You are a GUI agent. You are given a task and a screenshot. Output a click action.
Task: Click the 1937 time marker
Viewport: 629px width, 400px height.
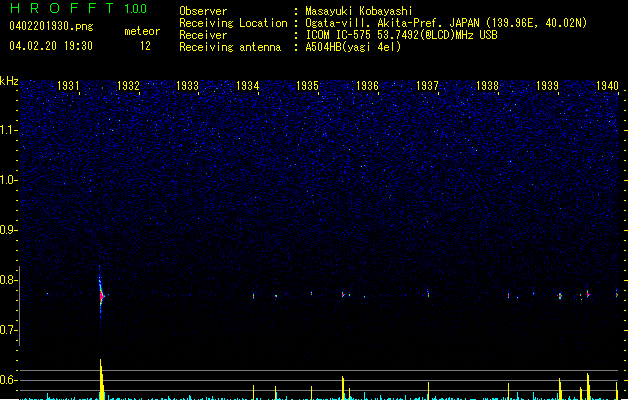coord(427,86)
